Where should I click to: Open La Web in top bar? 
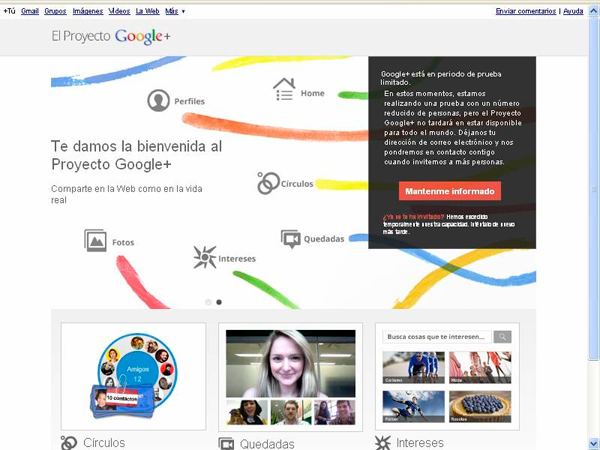coord(148,11)
